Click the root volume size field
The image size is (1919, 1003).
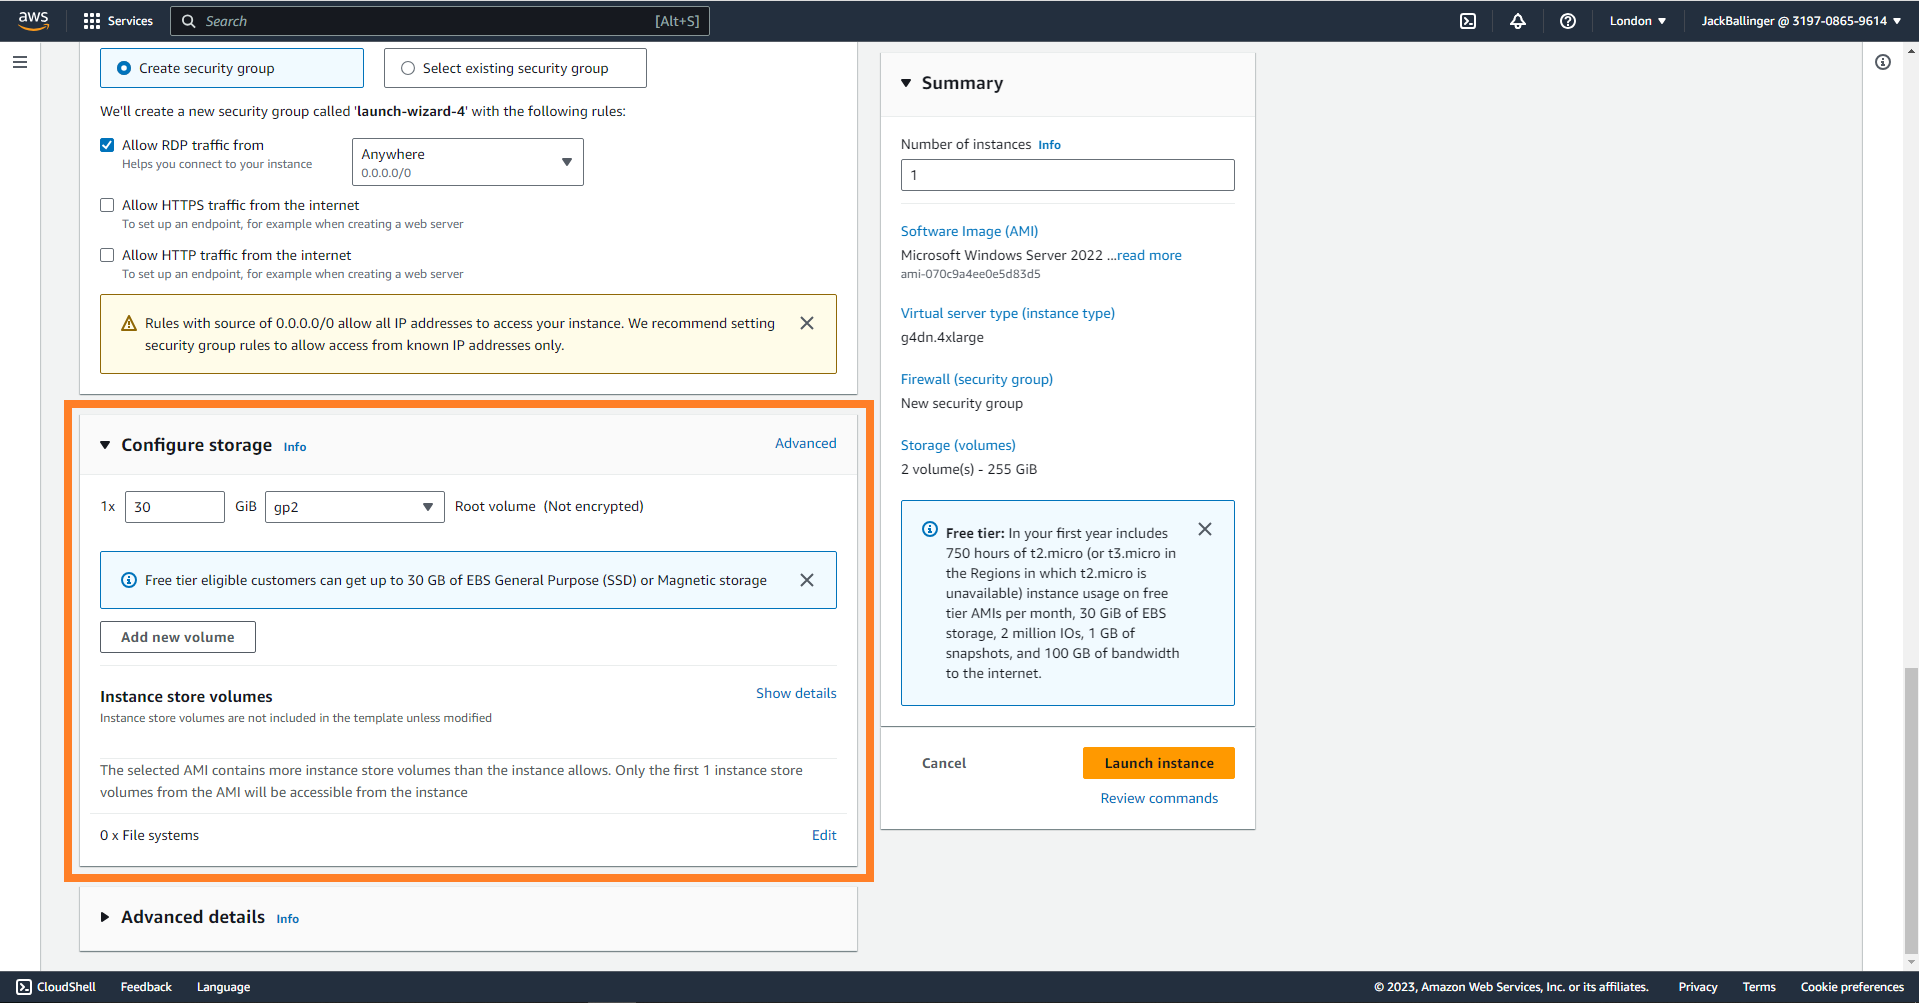174,507
